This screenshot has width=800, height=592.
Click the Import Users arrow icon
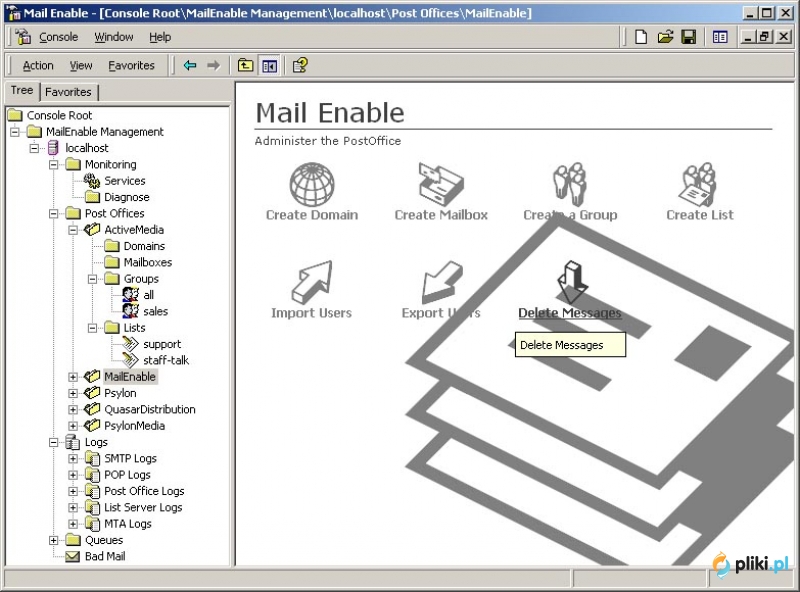click(312, 282)
